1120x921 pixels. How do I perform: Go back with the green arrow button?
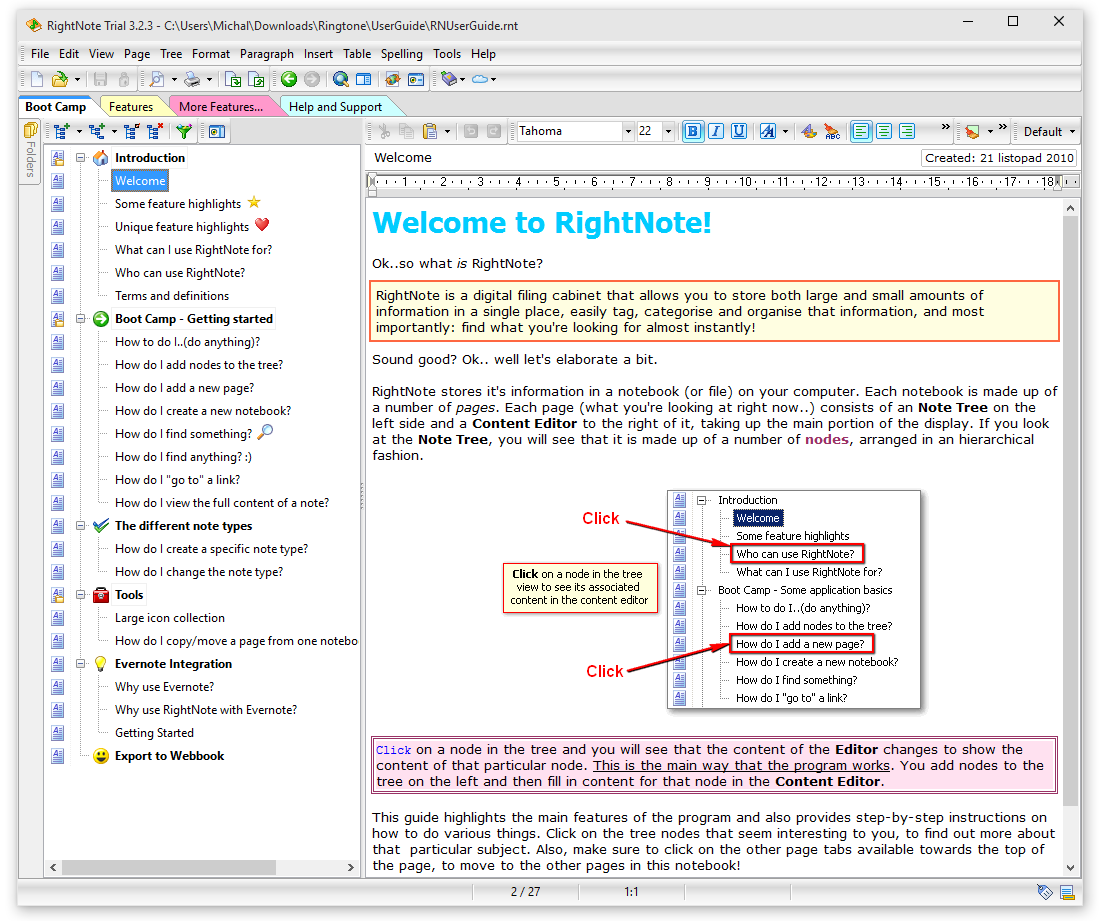click(289, 79)
